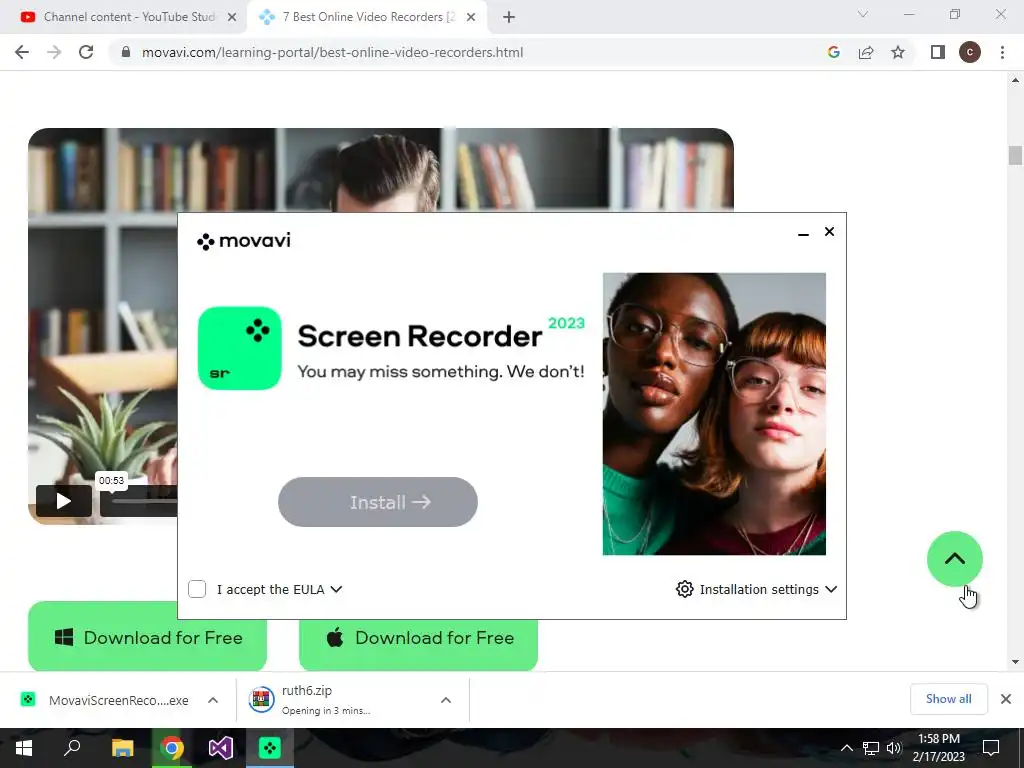Open File Explorer from taskbar
Image resolution: width=1024 pixels, height=768 pixels.
tap(122, 748)
